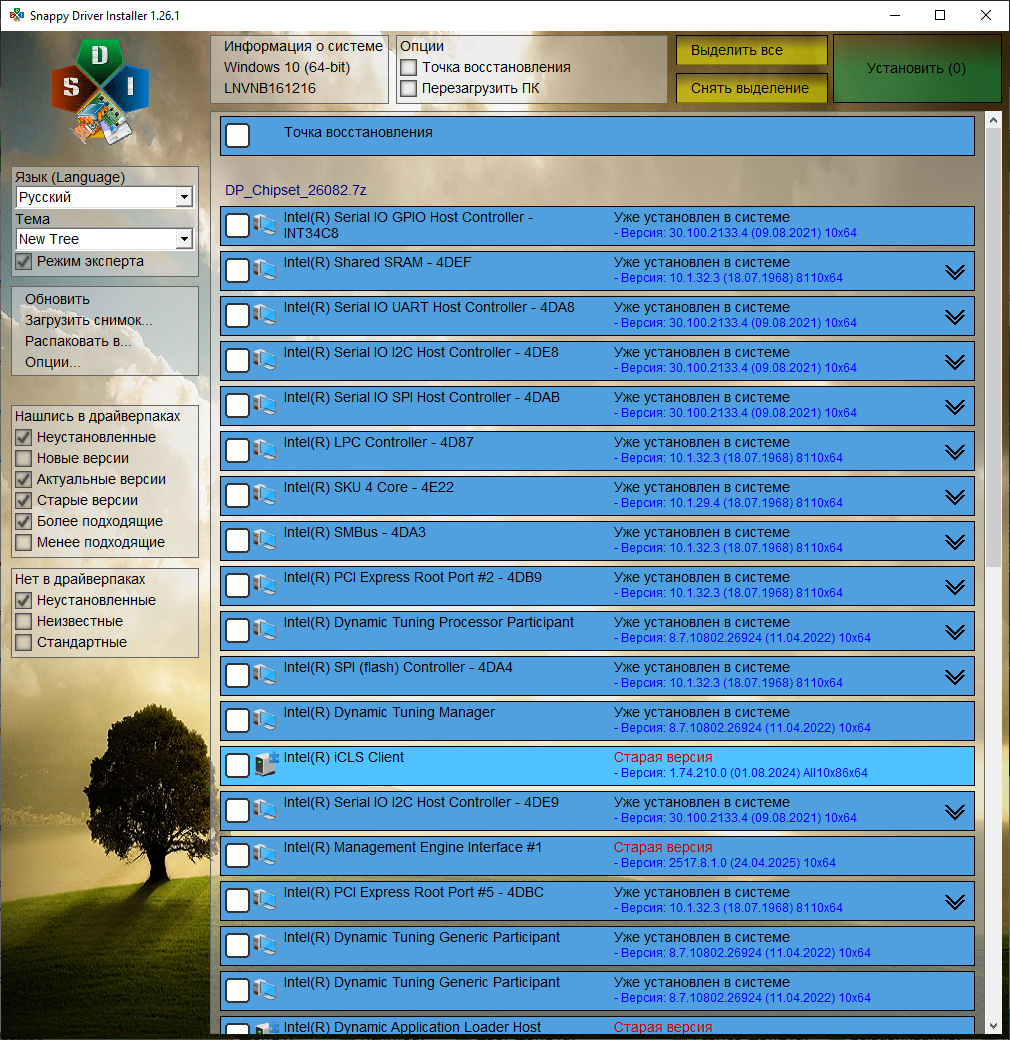Click device icon of Serial IO SPI Host Controller

265,405
